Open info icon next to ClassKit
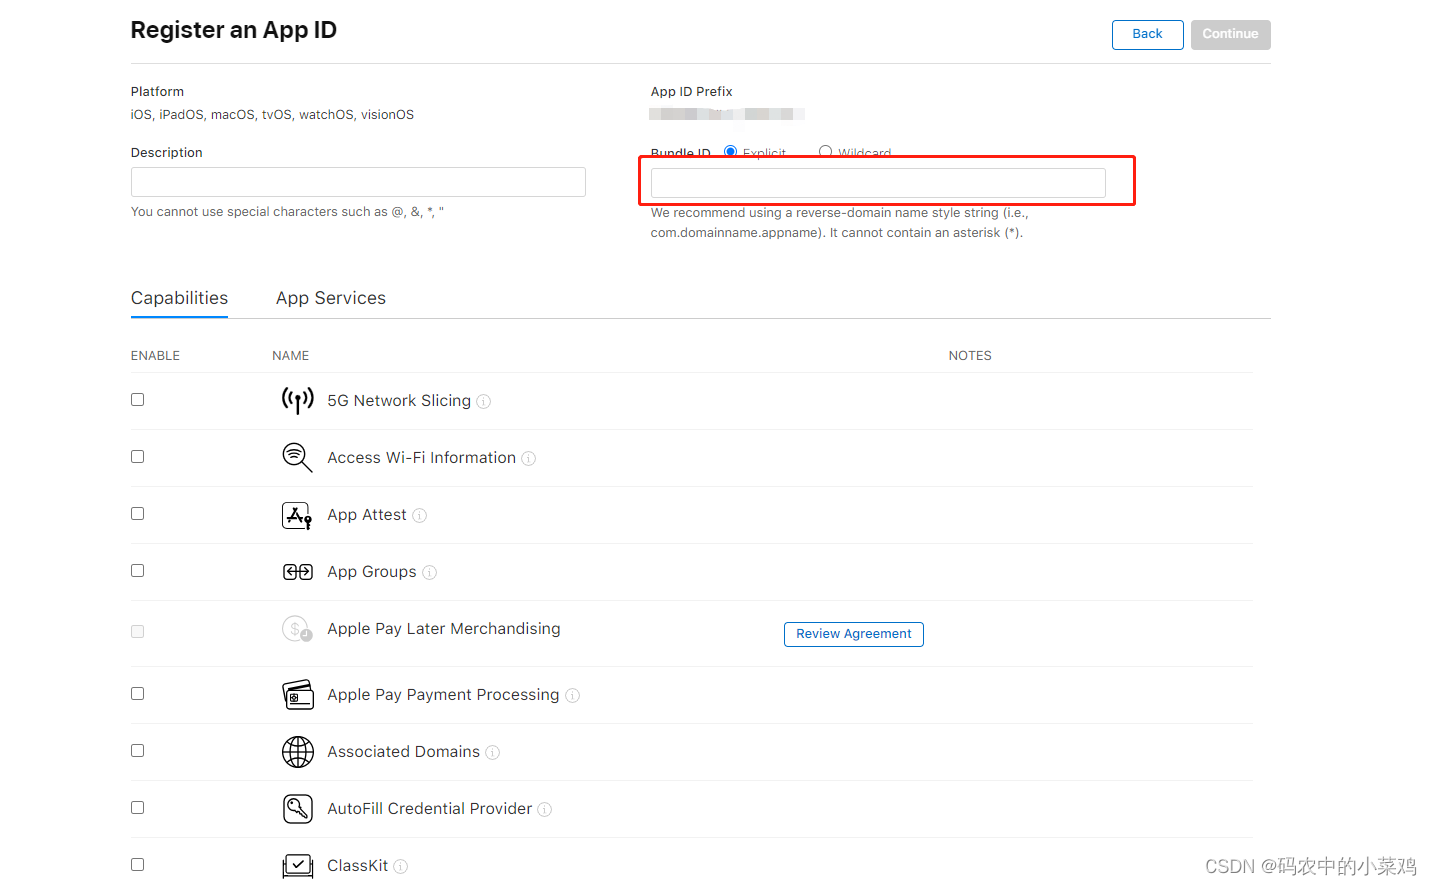 [x=401, y=867]
